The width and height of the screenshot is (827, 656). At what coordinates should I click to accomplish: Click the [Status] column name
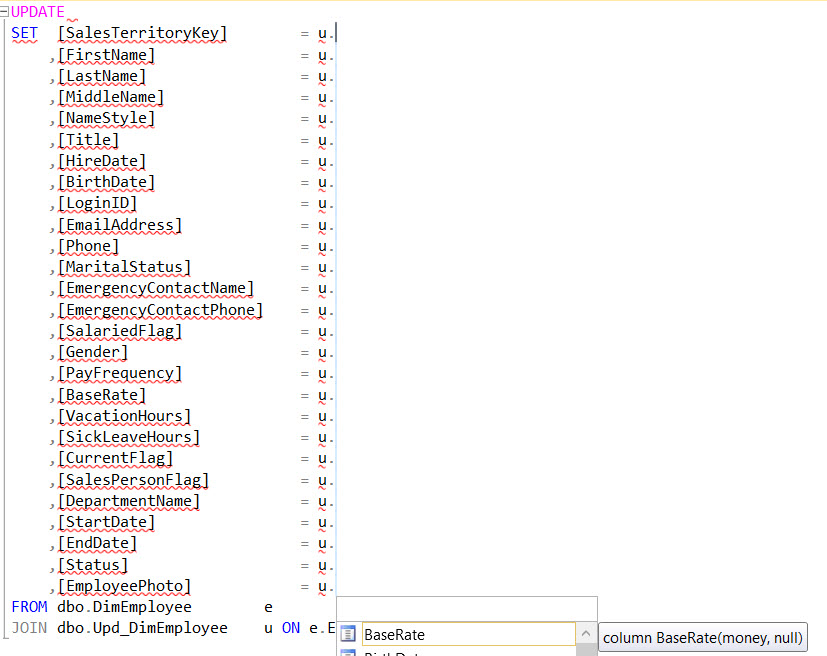point(92,565)
